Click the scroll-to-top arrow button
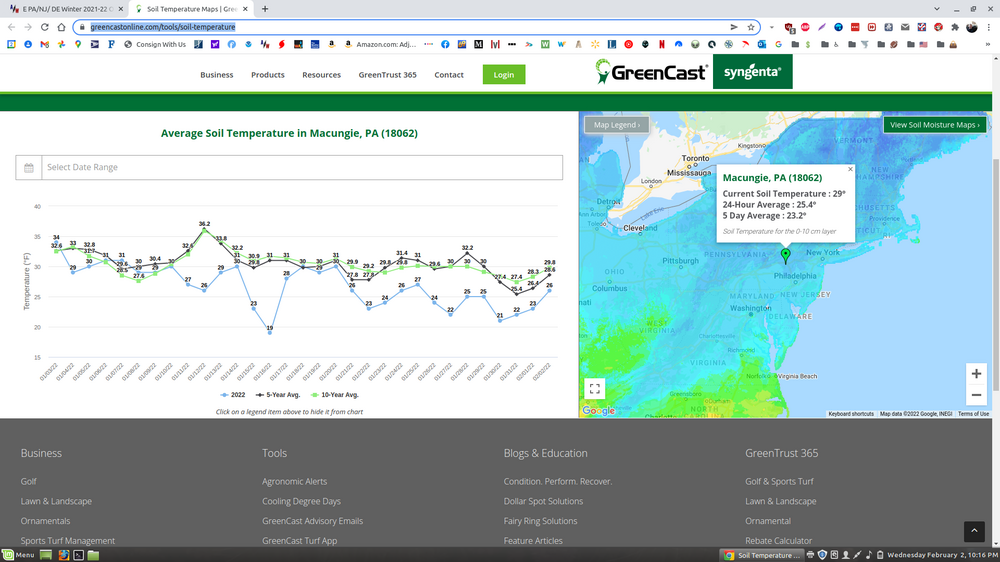 coord(974,532)
